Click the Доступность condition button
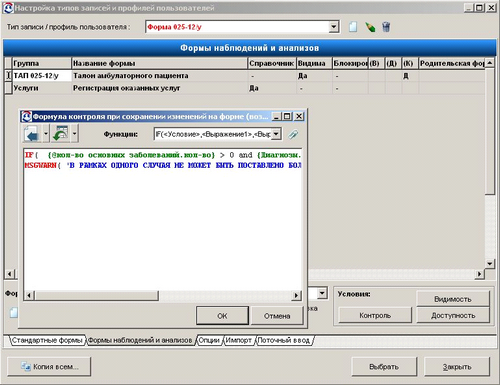 point(453,315)
